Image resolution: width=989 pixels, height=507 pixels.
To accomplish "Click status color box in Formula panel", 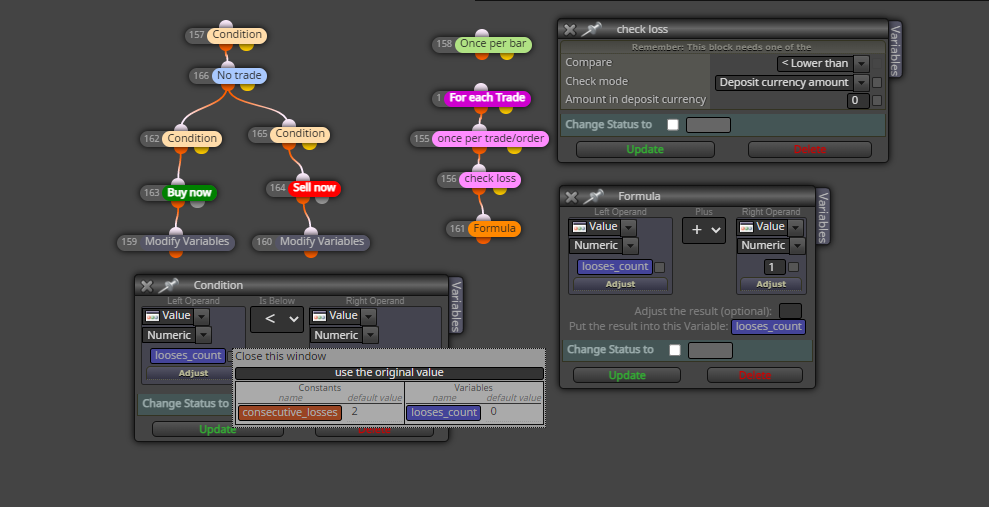I will pyautogui.click(x=710, y=350).
